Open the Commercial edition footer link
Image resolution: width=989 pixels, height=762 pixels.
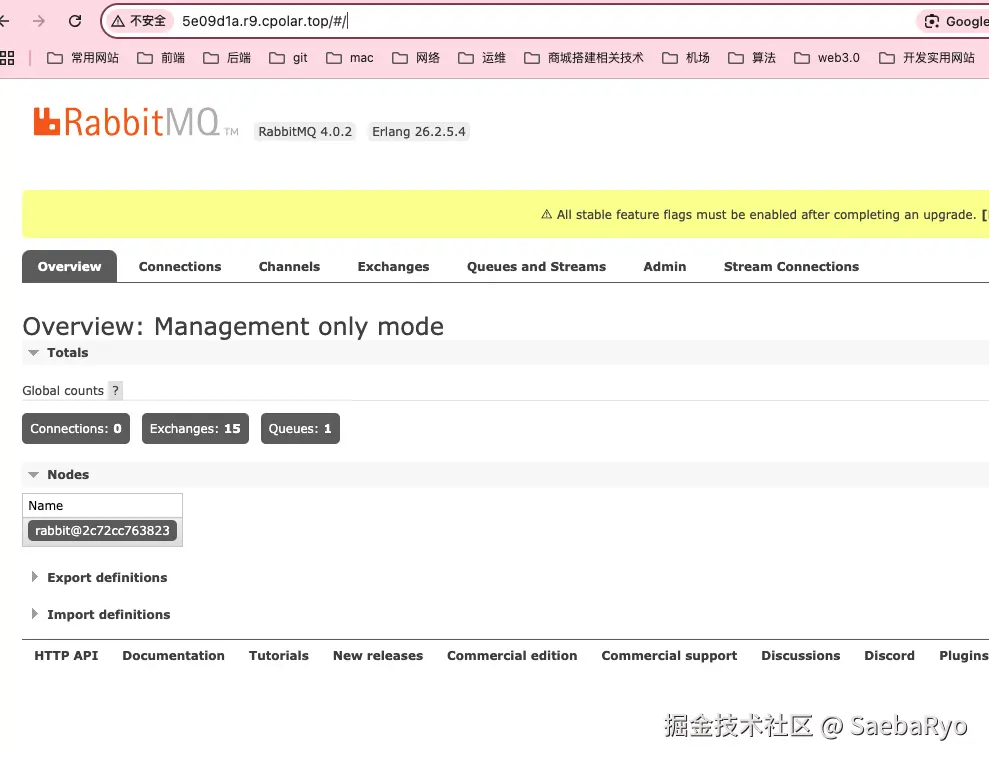click(512, 655)
